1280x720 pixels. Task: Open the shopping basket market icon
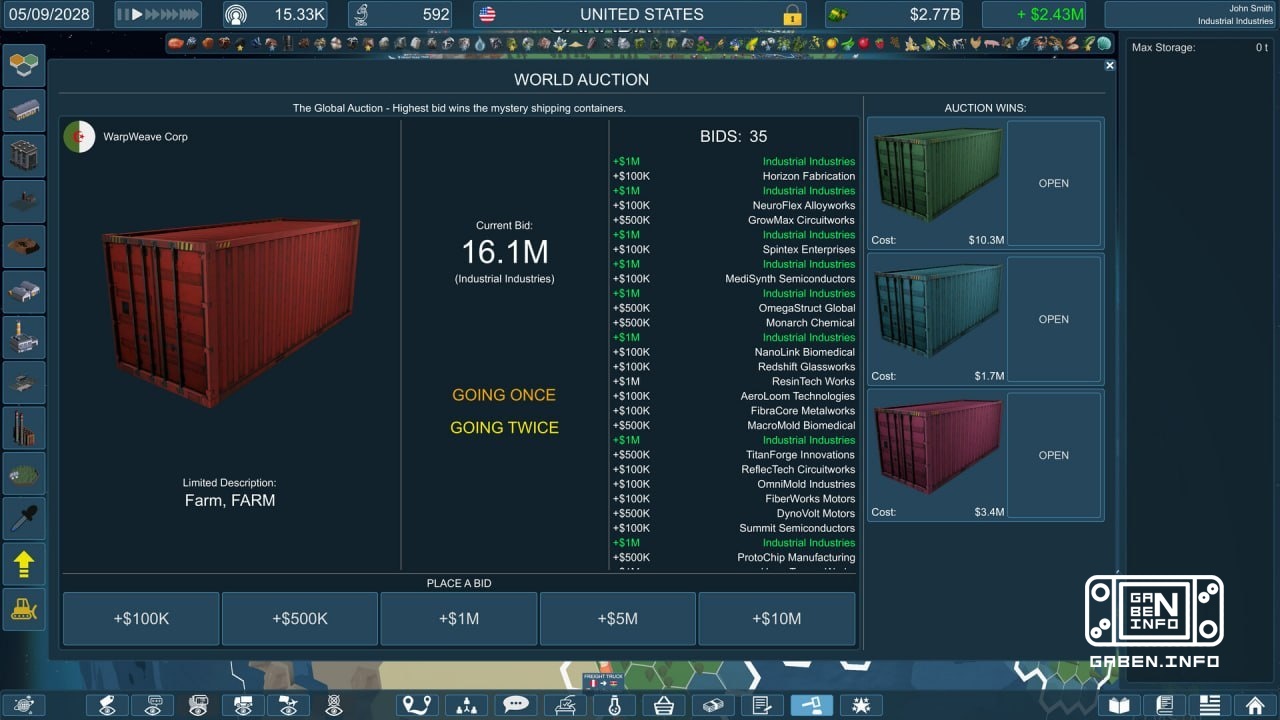[x=663, y=705]
